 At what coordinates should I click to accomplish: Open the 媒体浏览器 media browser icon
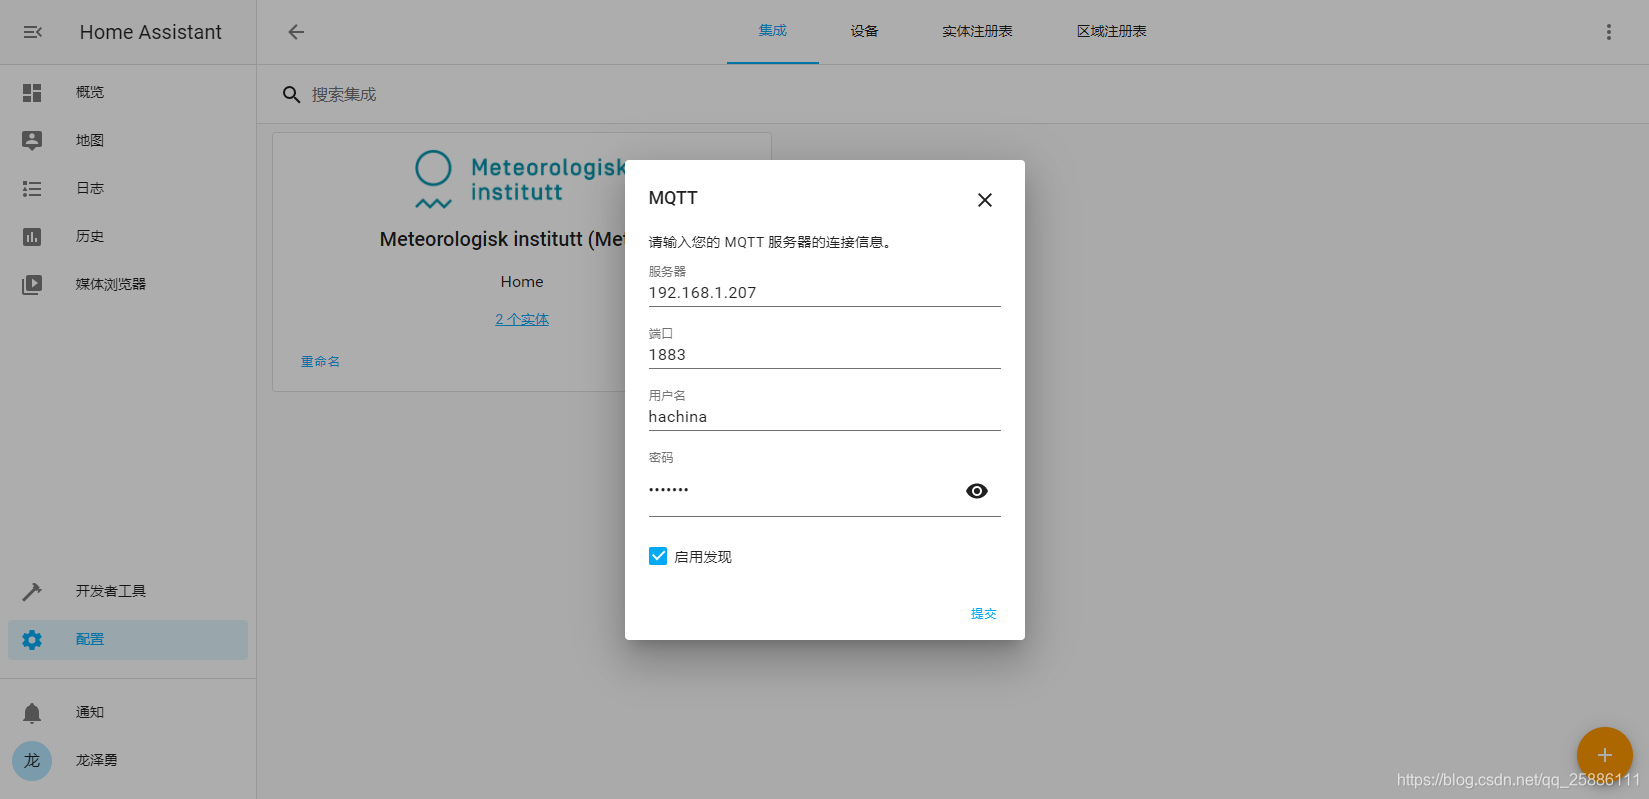[32, 285]
